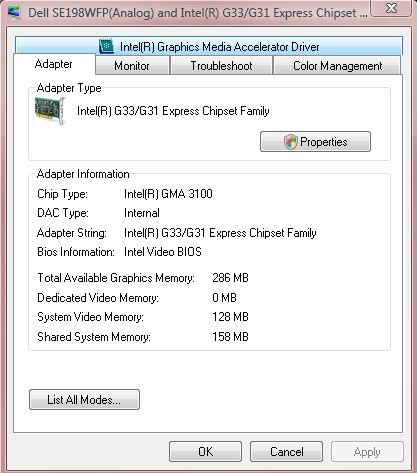Click the graphics adapter card icon
This screenshot has height=473, width=417.
coord(50,110)
